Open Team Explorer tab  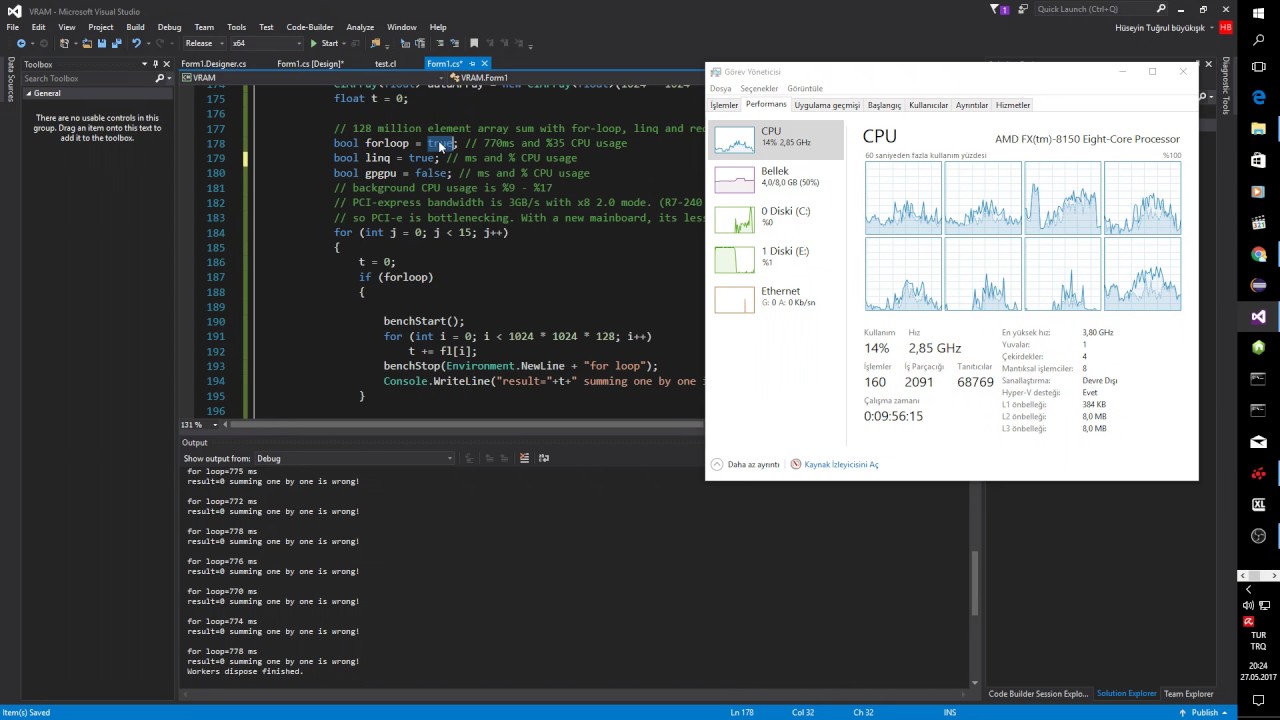(1188, 693)
